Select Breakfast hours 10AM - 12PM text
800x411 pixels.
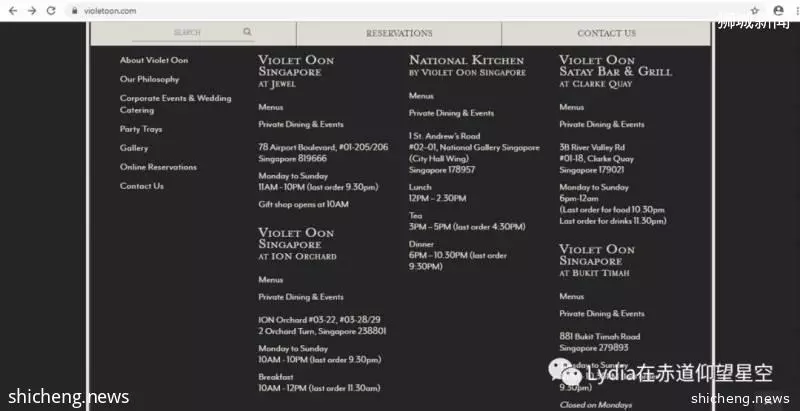point(319,388)
